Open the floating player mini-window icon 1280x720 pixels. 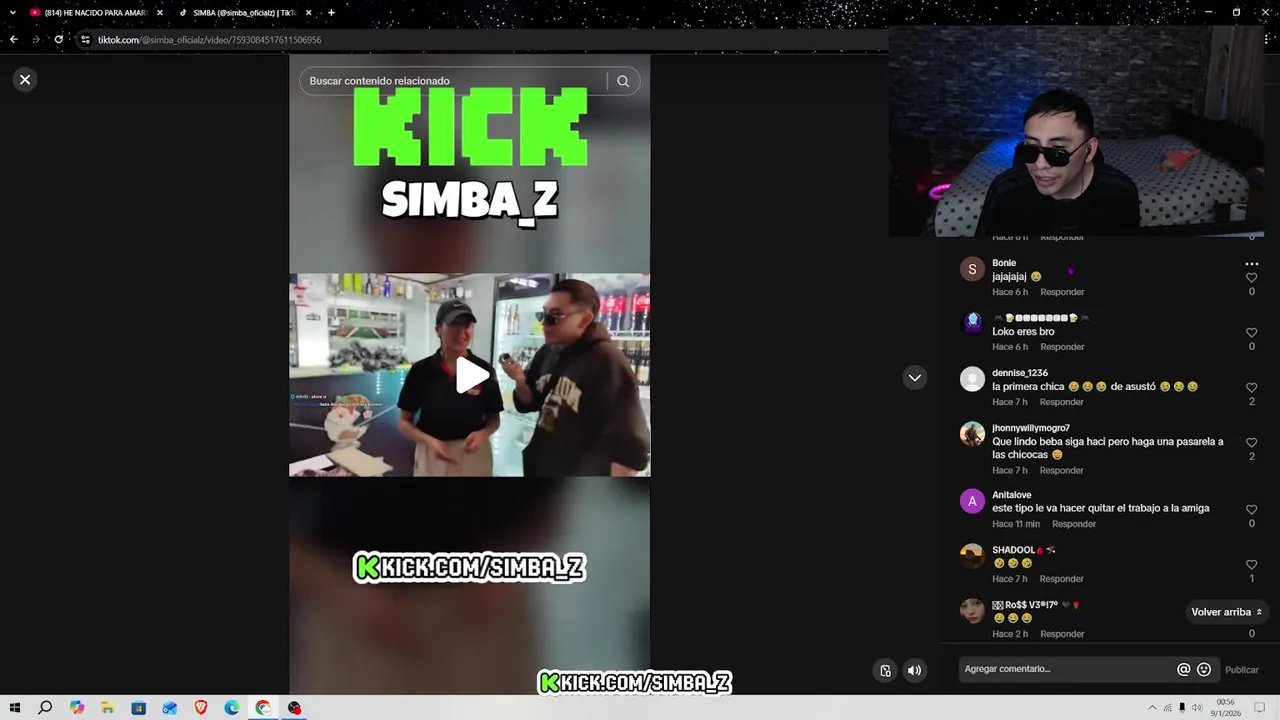(885, 670)
